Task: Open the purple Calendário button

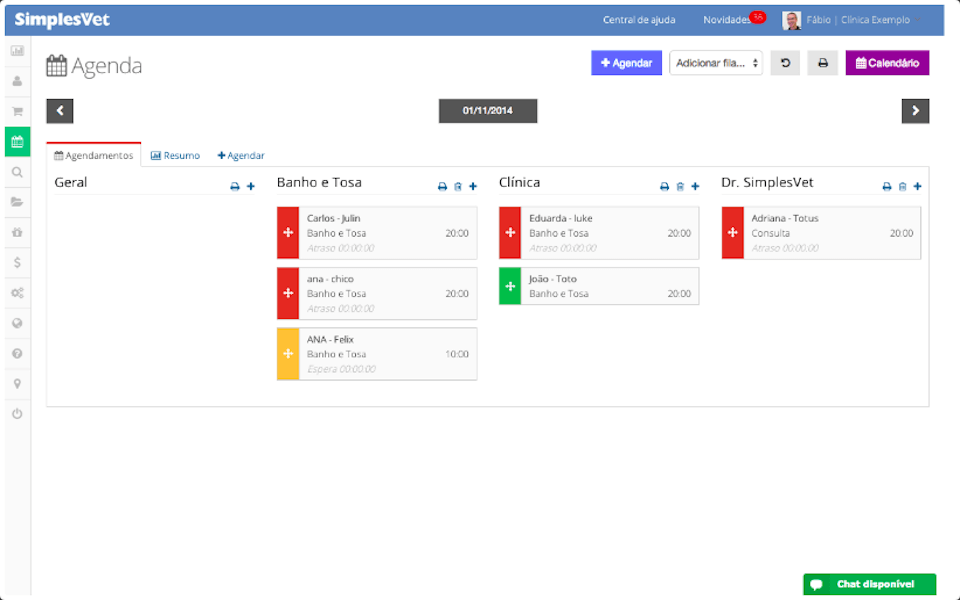Action: tap(886, 62)
